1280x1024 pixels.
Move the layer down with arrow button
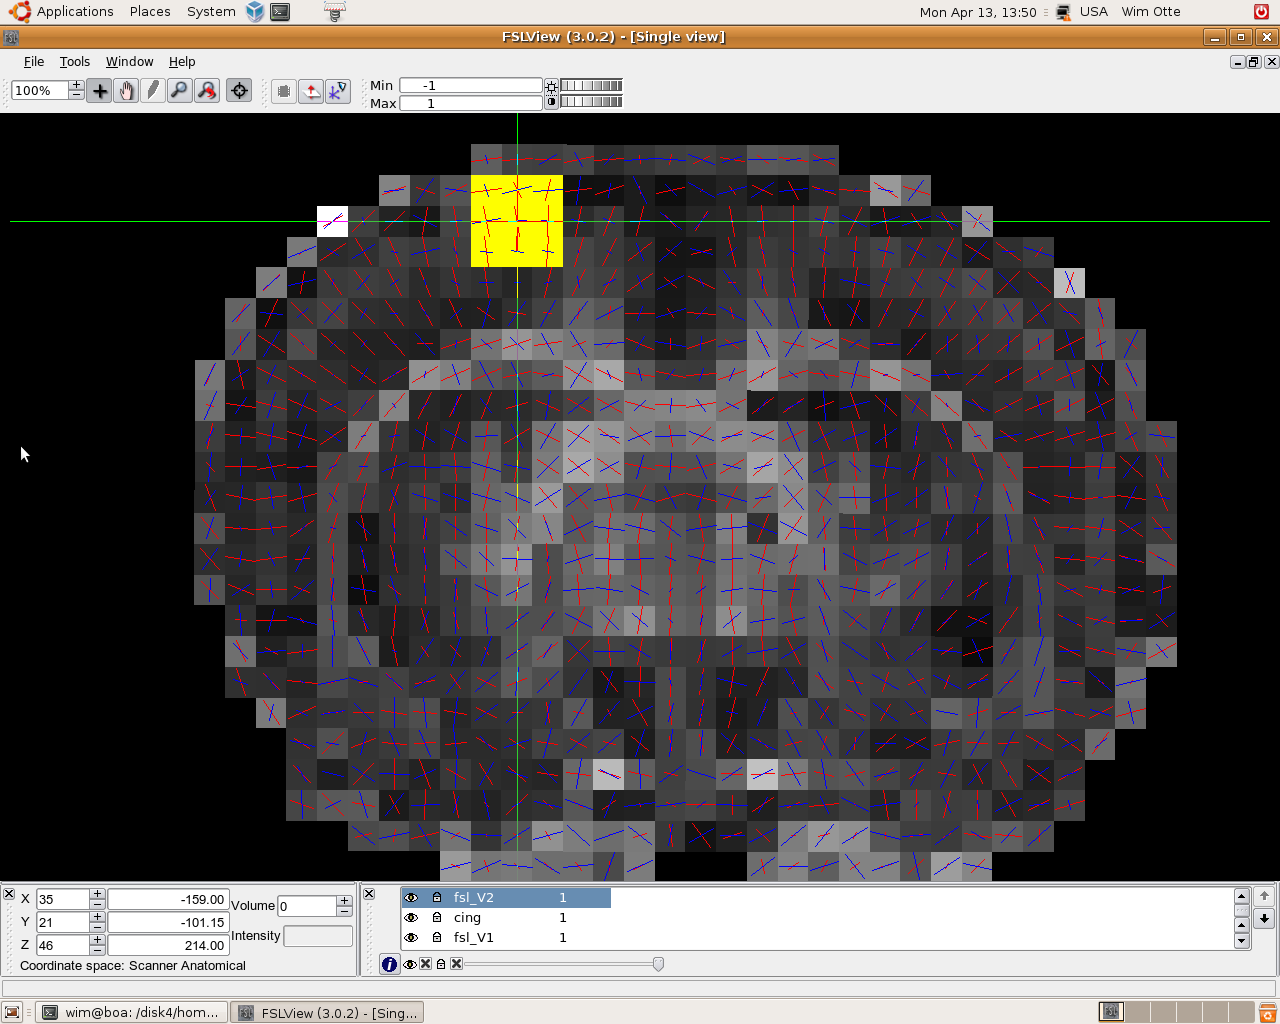pos(1264,918)
